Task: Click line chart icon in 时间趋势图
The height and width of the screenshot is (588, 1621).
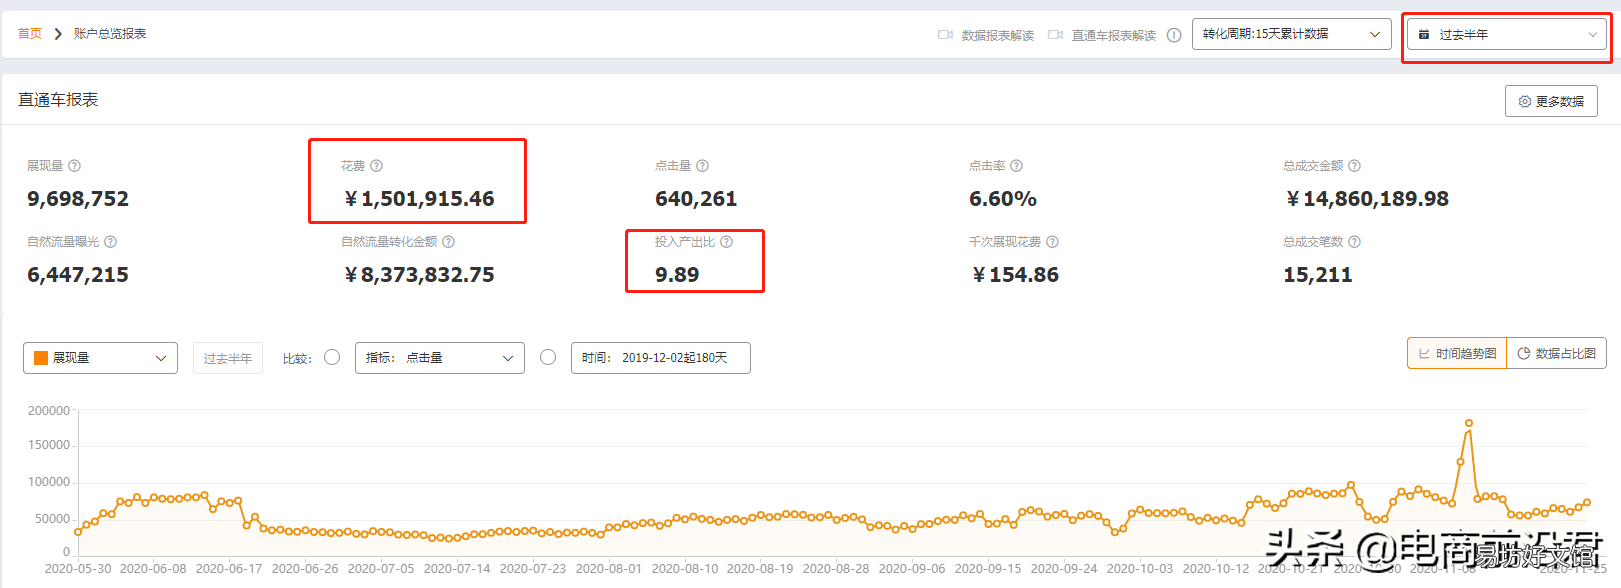Action: (x=1424, y=354)
